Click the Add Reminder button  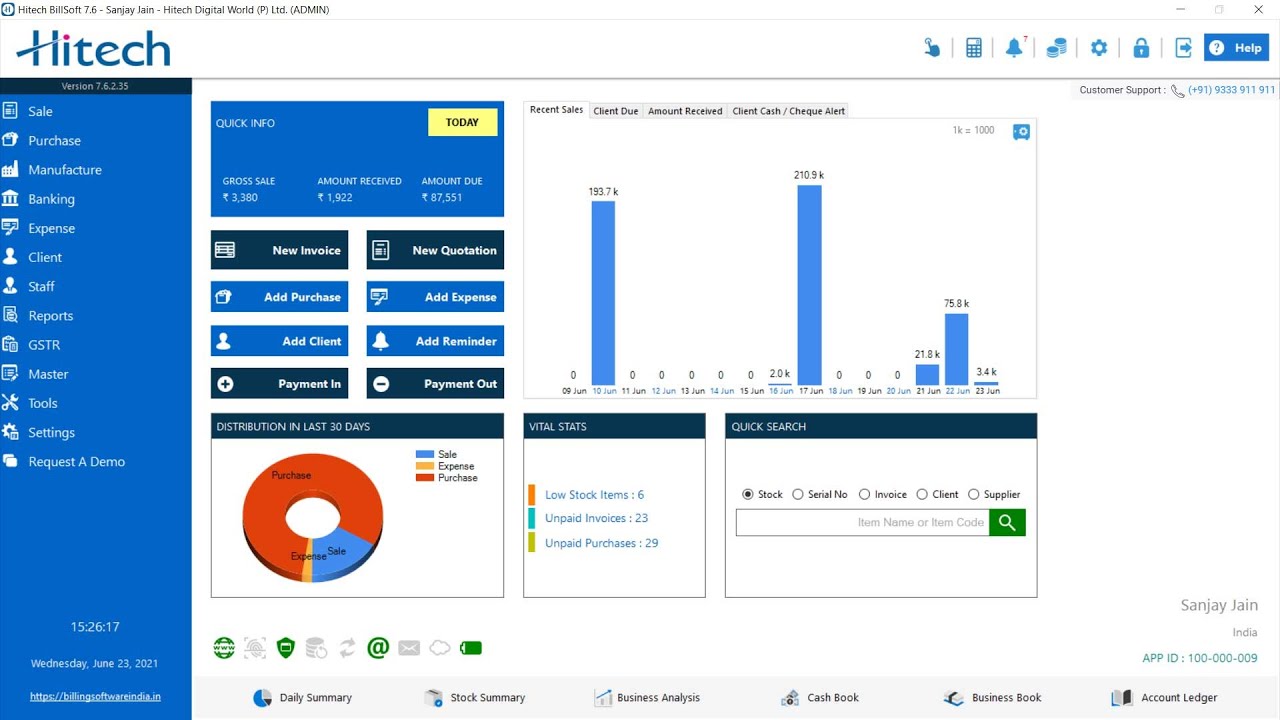pos(435,341)
